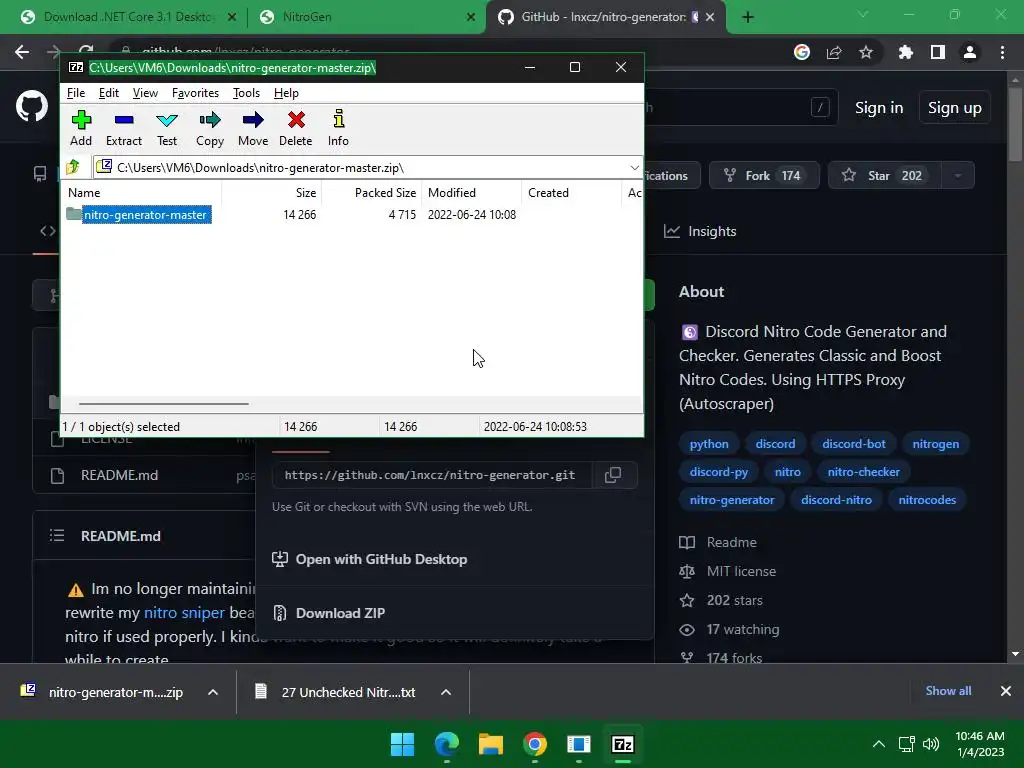This screenshot has width=1024, height=768.
Task: Click Sign up on GitHub
Action: point(955,108)
